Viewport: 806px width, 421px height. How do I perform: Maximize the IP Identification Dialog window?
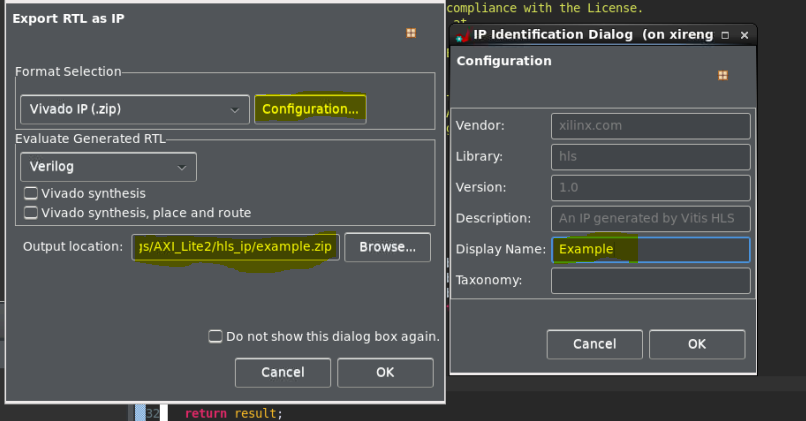(x=724, y=35)
